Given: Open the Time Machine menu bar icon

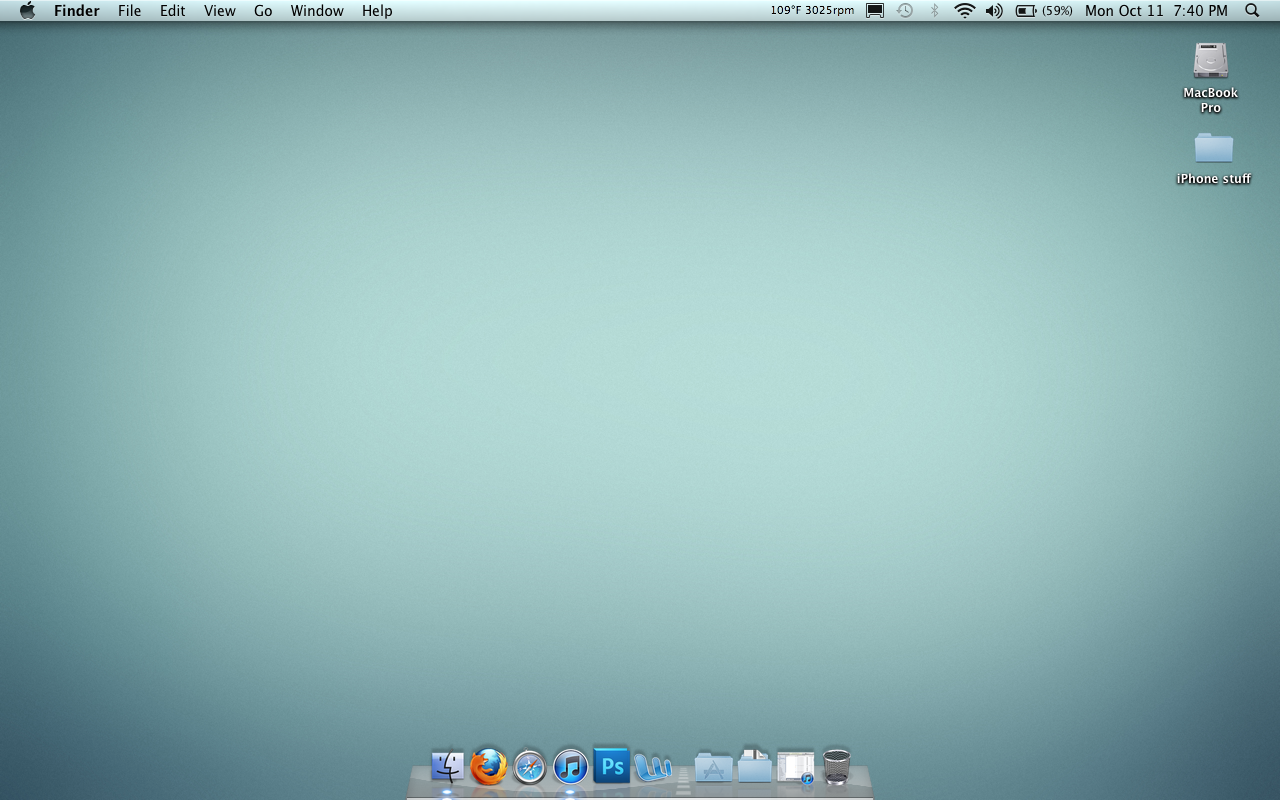Looking at the screenshot, I should (905, 10).
